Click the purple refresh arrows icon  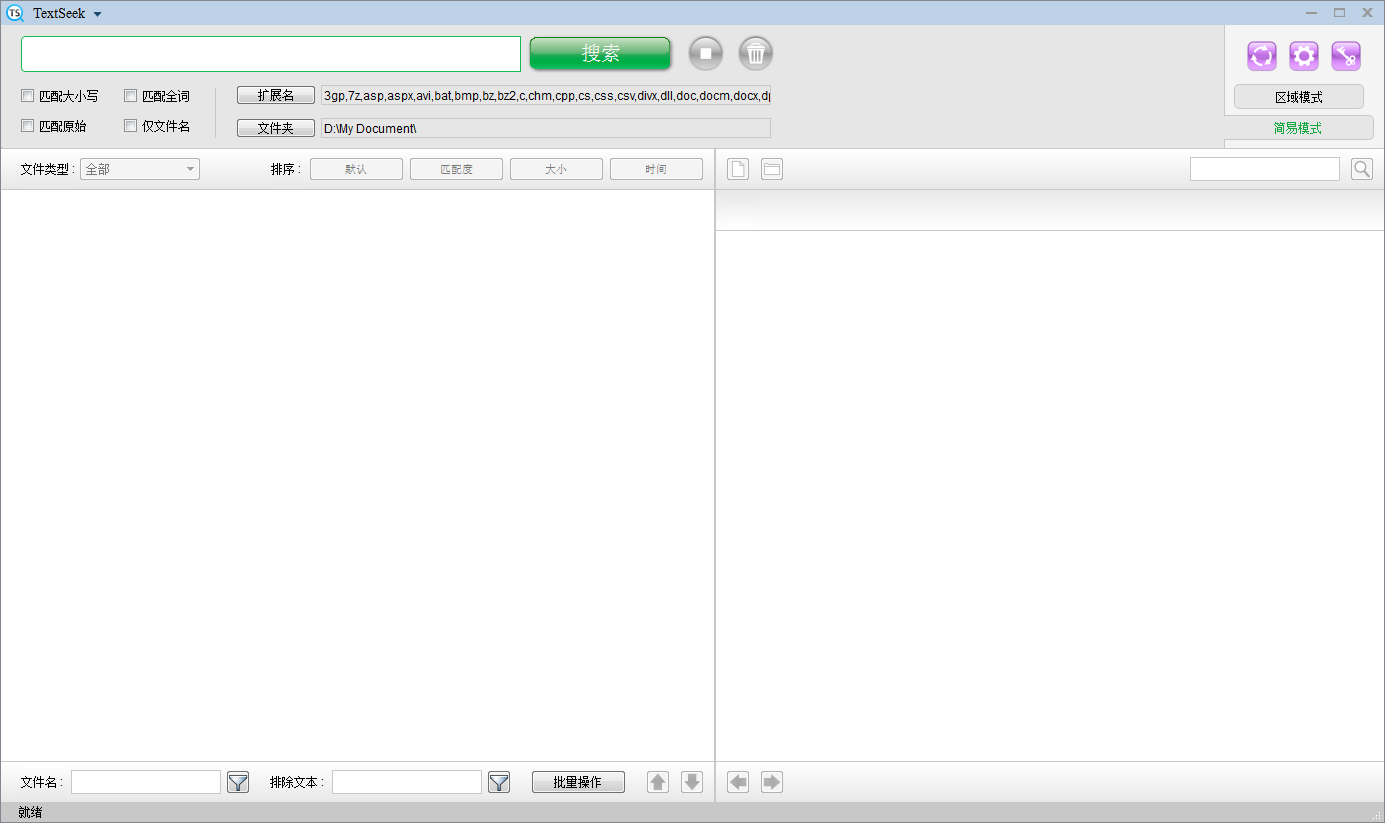coord(1262,56)
